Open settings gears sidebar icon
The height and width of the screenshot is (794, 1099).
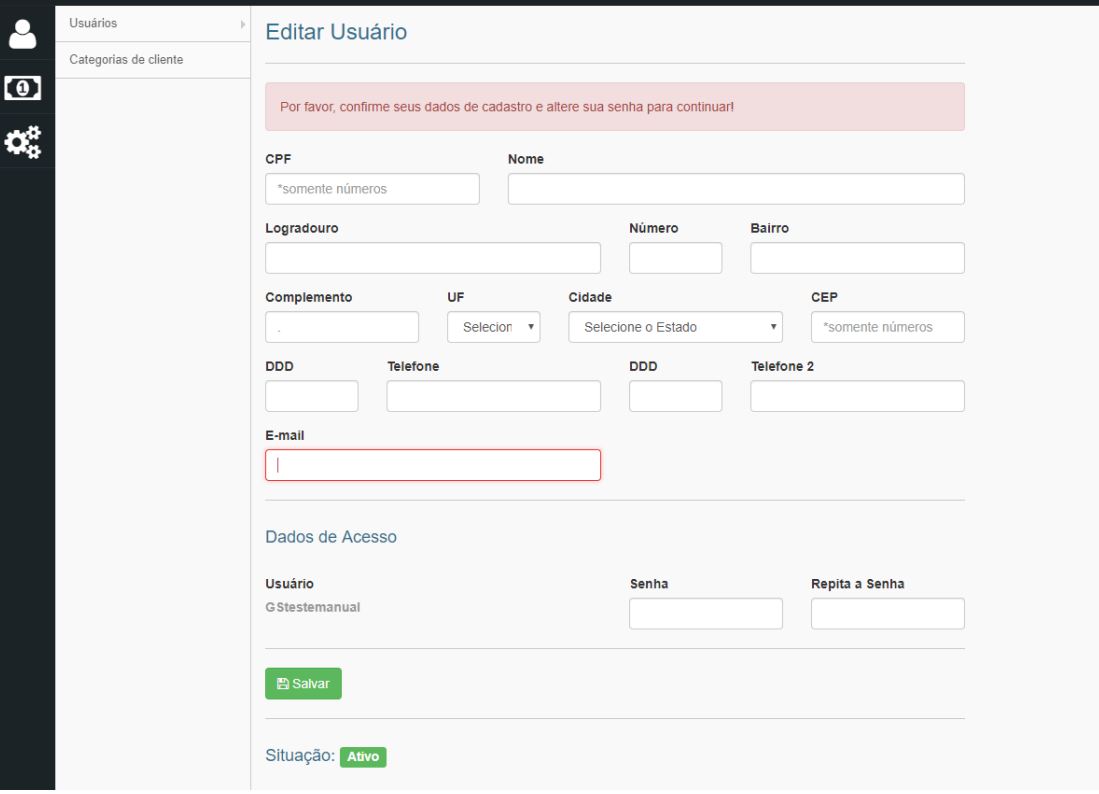coord(22,143)
